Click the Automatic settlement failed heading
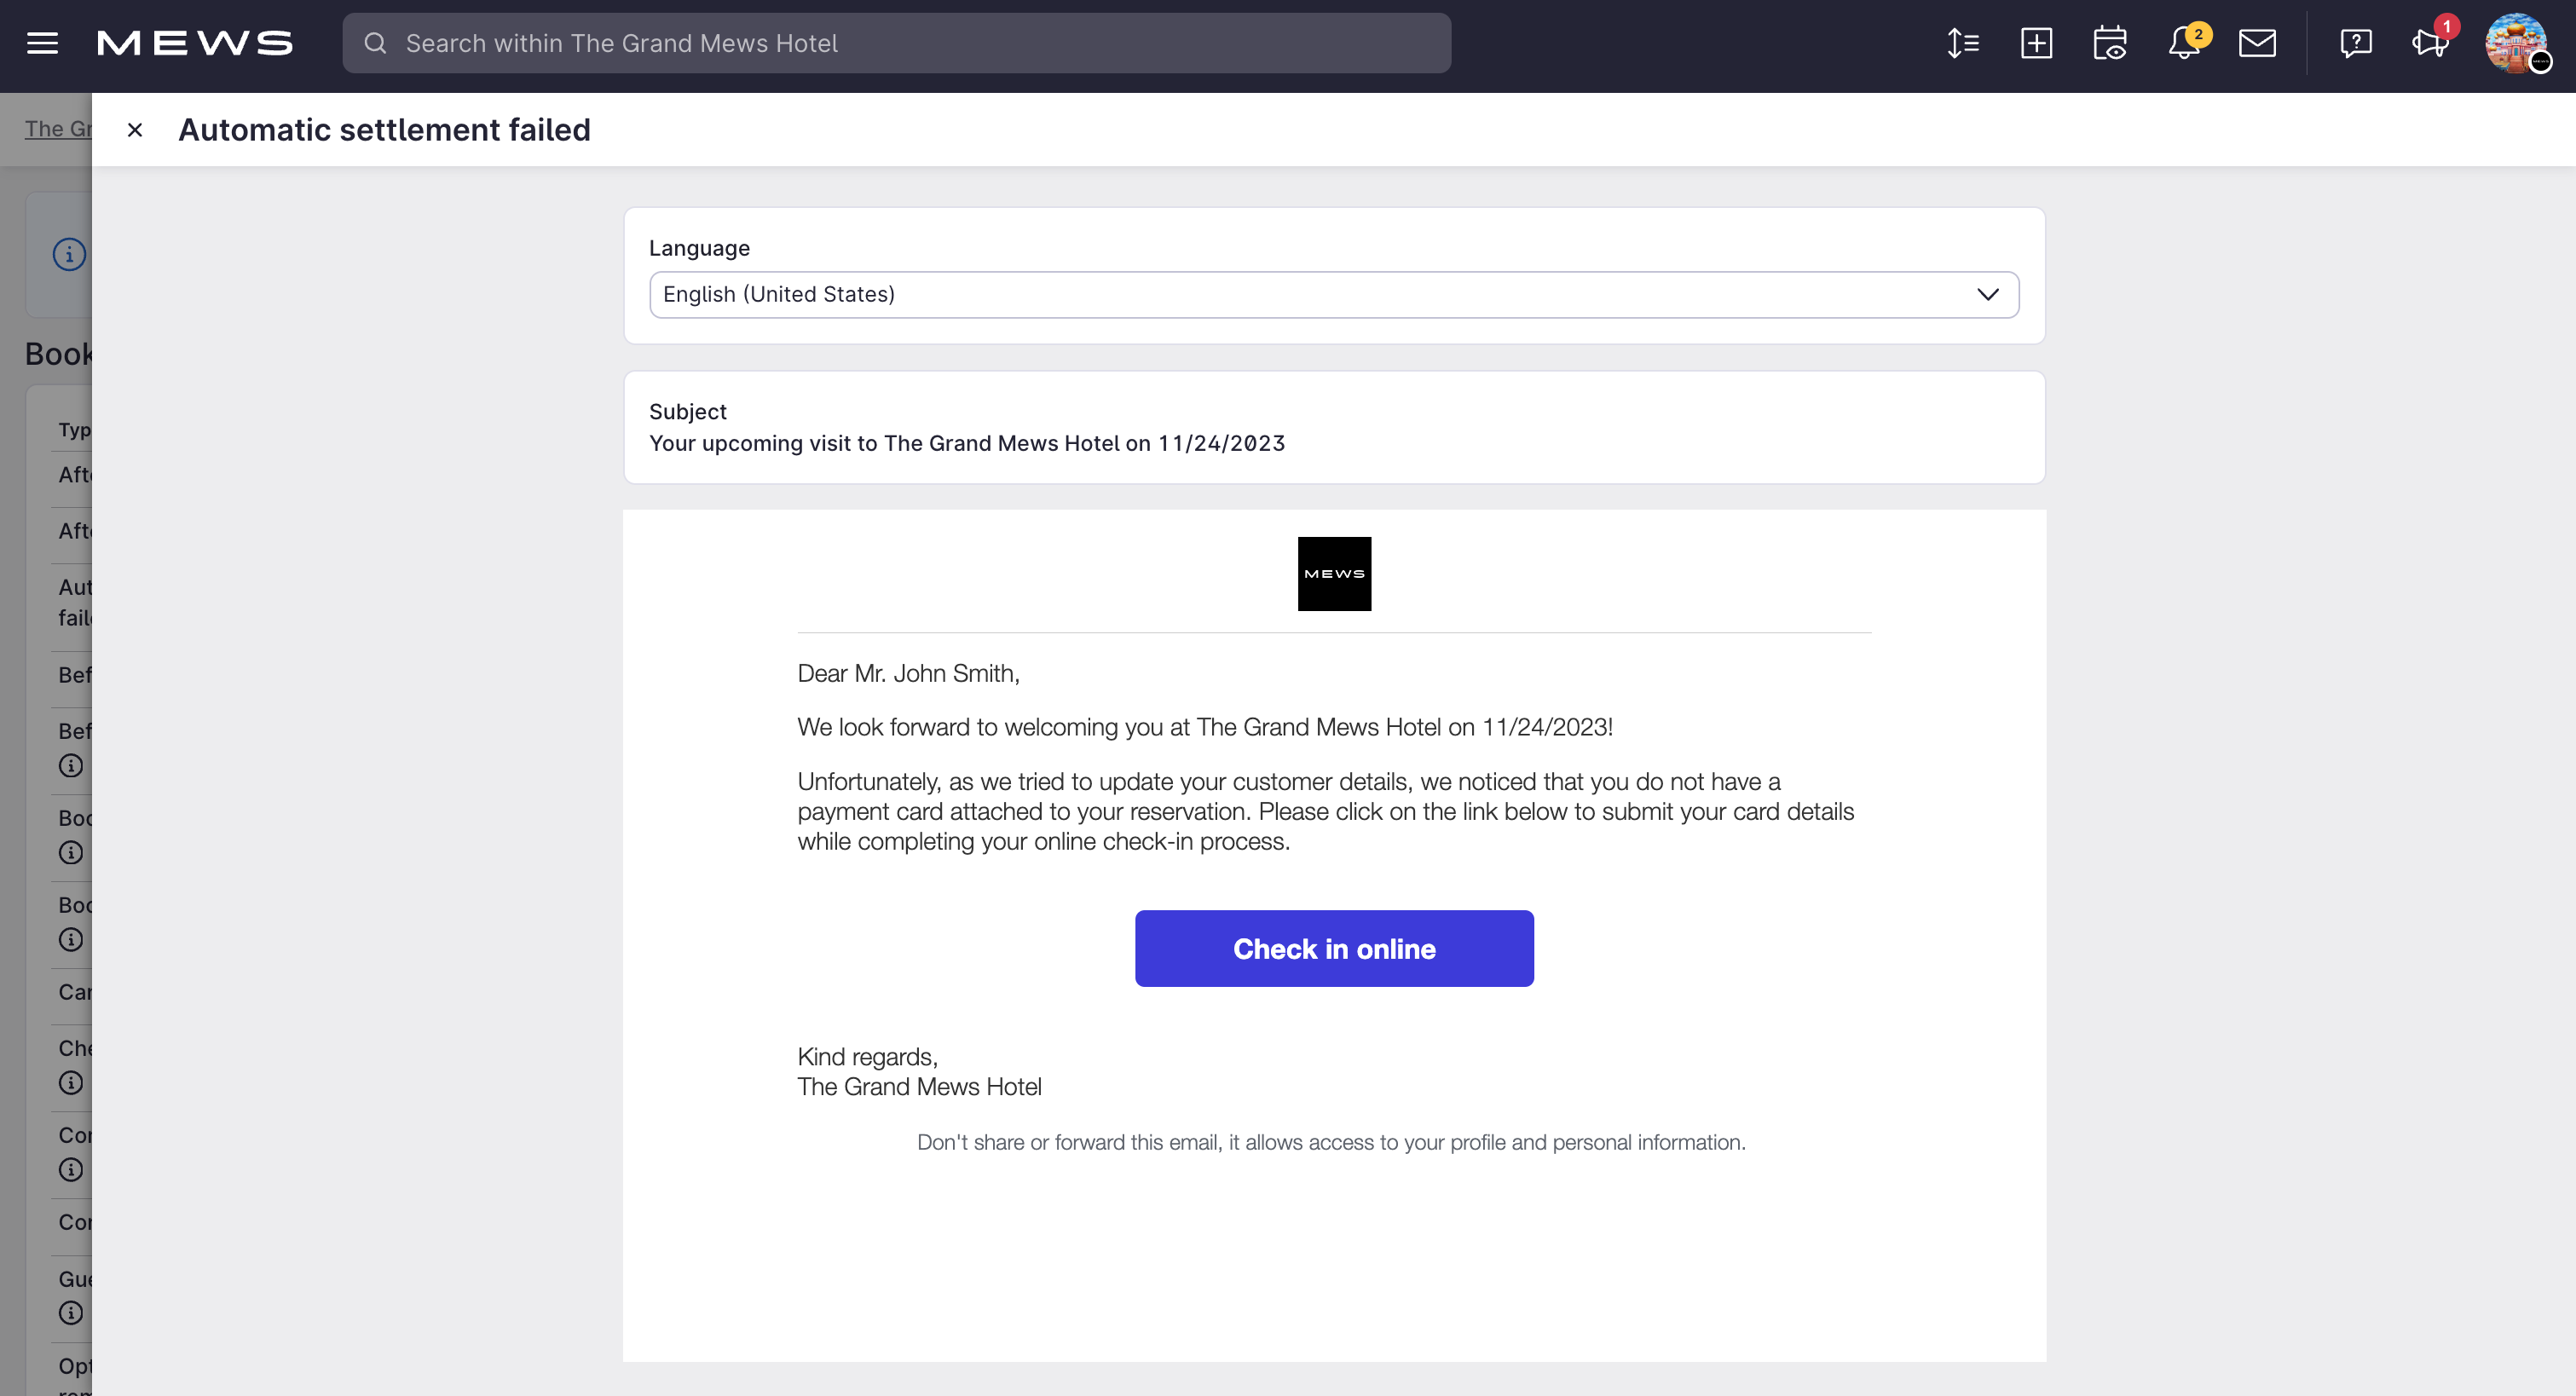2576x1396 pixels. click(384, 130)
